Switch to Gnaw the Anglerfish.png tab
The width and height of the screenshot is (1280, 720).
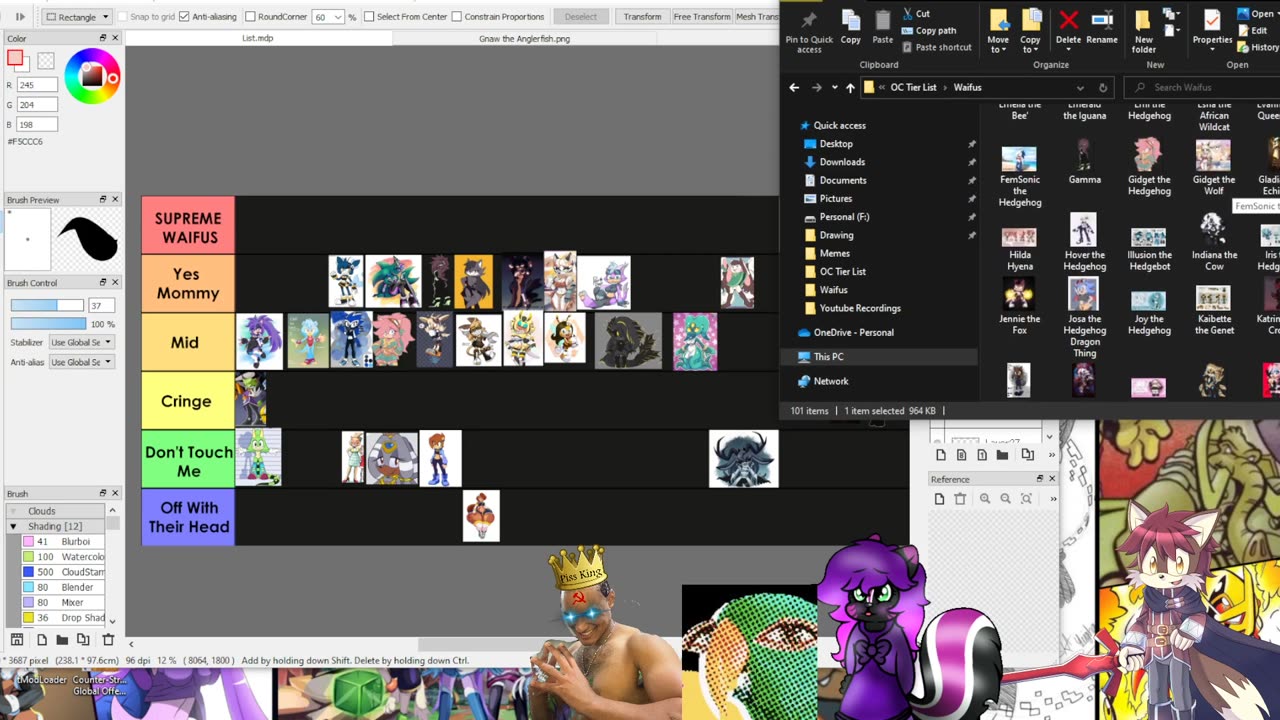coord(524,38)
